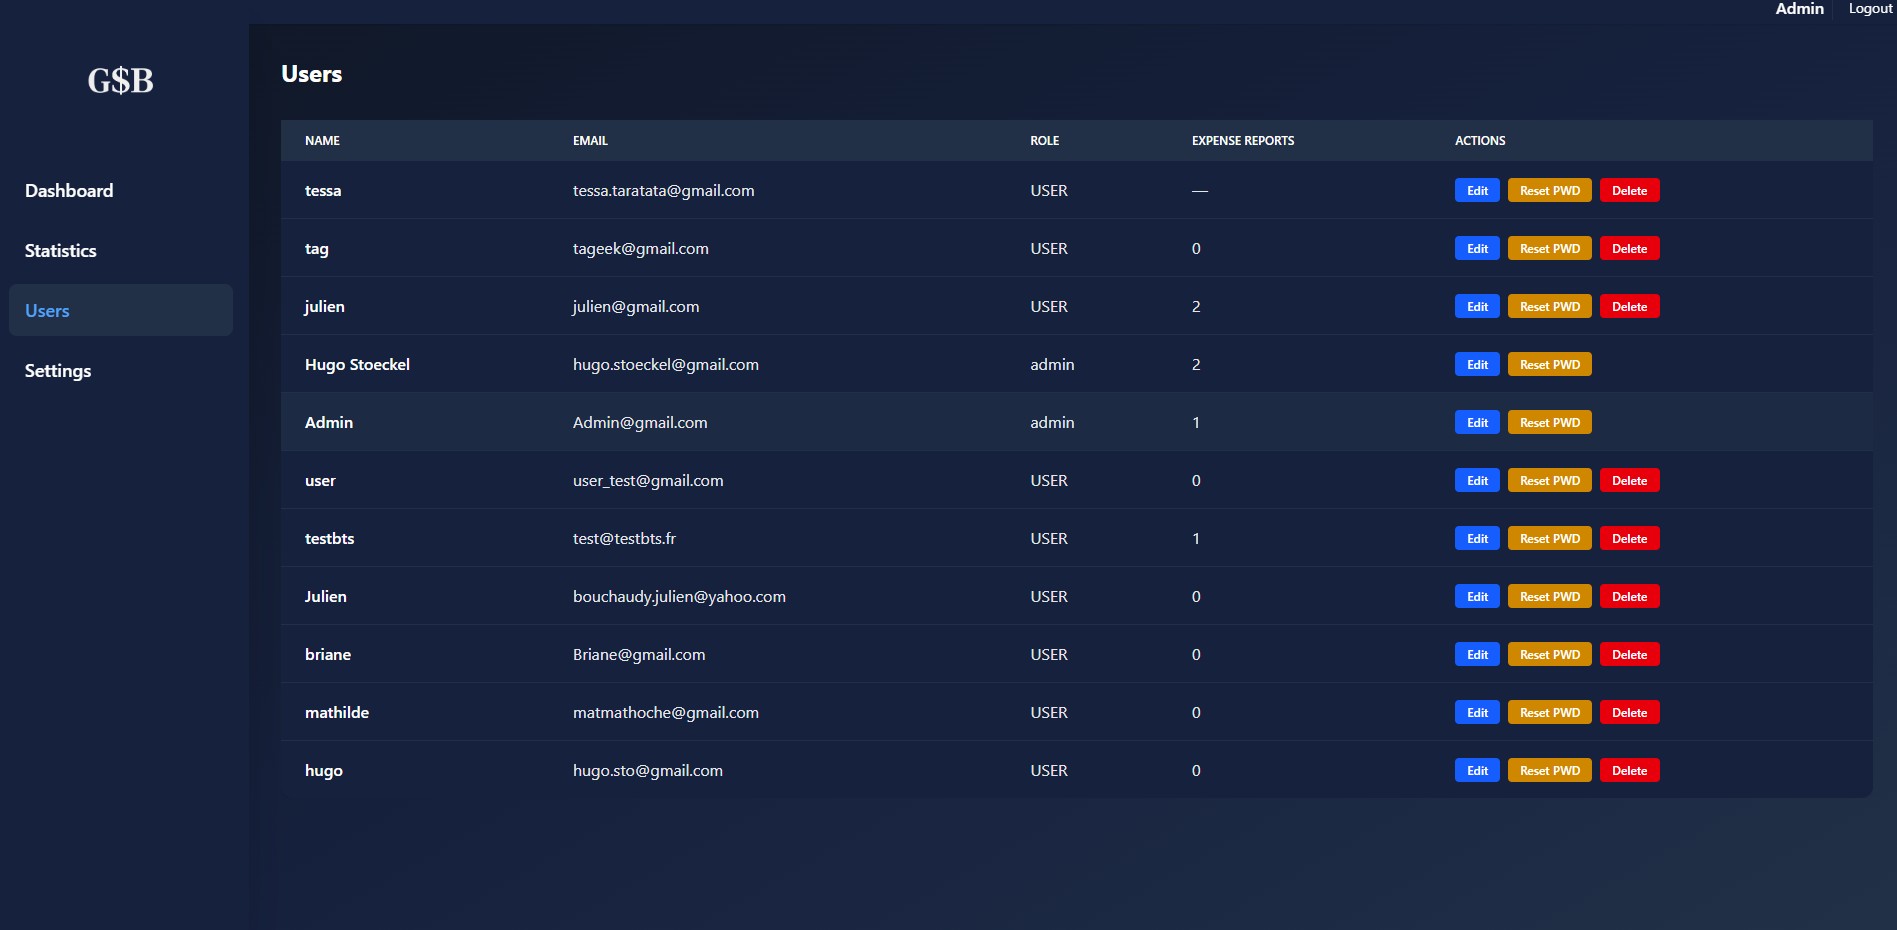Reset password for bouchaudy.julien@yahoo.com
1897x930 pixels.
(x=1549, y=597)
